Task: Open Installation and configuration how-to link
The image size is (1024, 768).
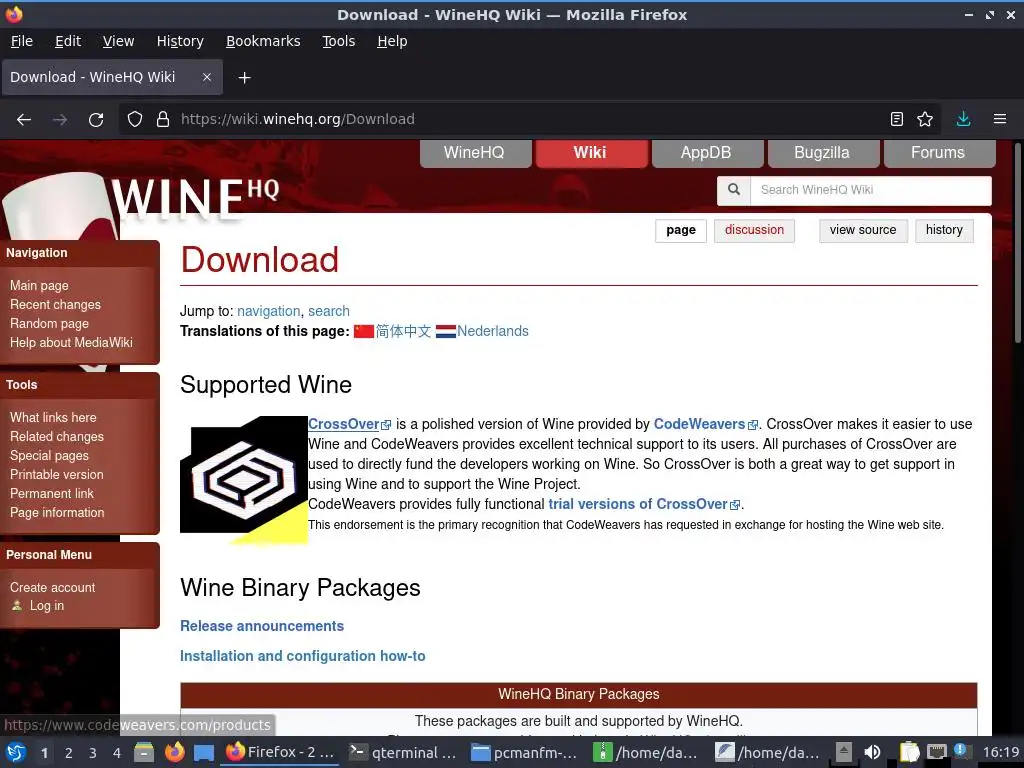Action: (302, 656)
